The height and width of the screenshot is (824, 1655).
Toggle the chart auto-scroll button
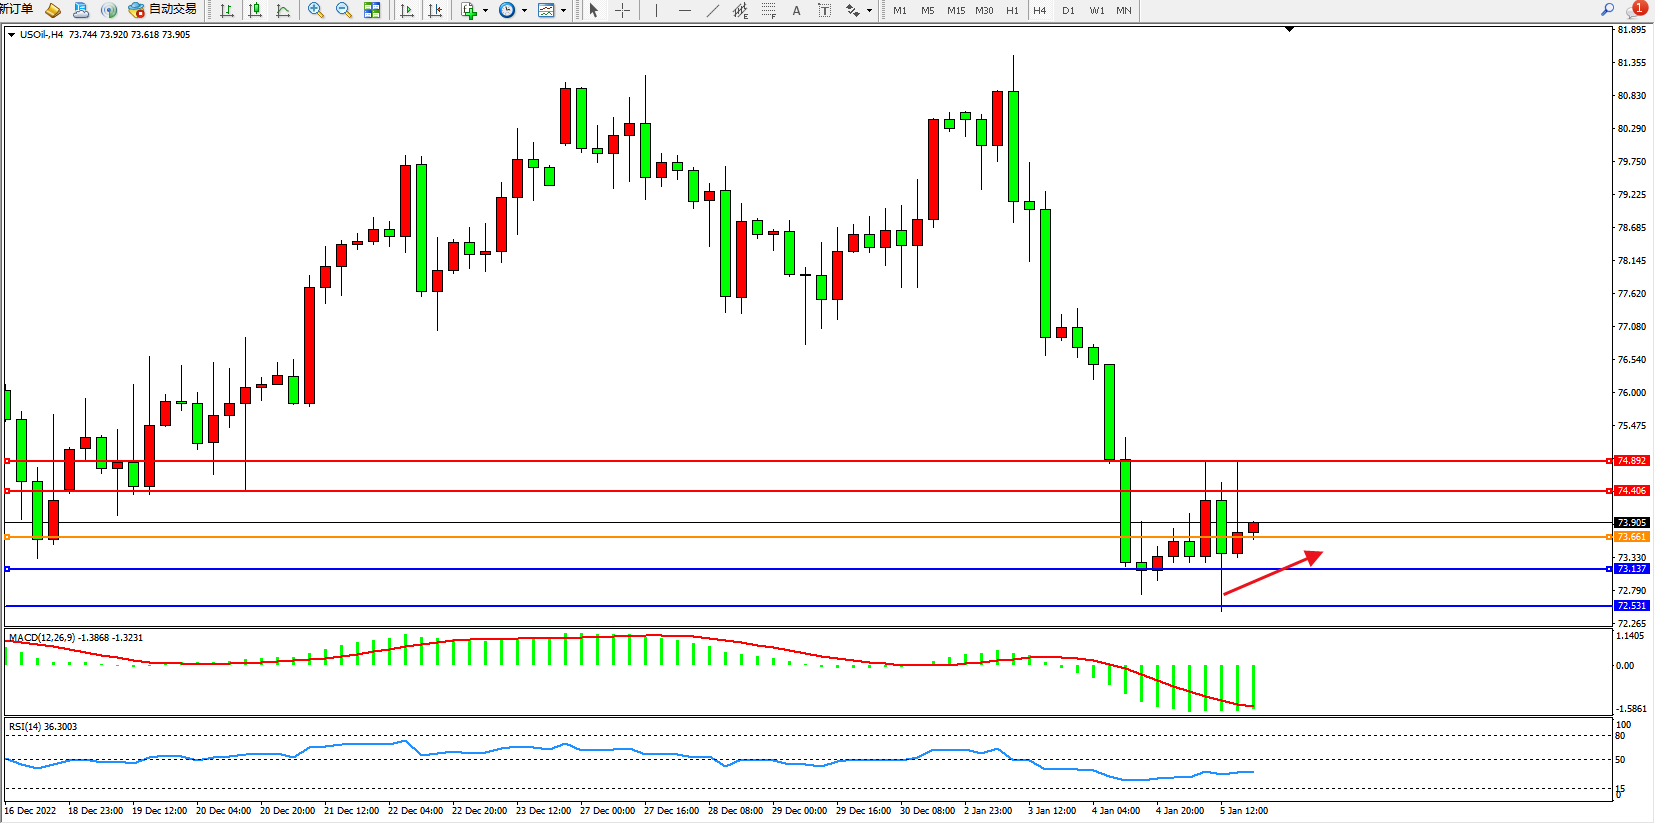tap(407, 10)
